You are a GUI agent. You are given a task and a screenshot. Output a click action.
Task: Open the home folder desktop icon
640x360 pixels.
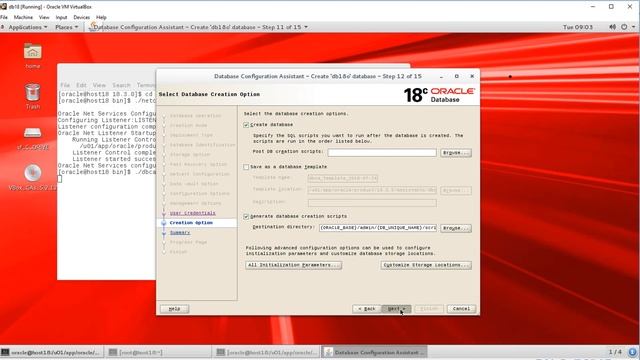pos(32,52)
